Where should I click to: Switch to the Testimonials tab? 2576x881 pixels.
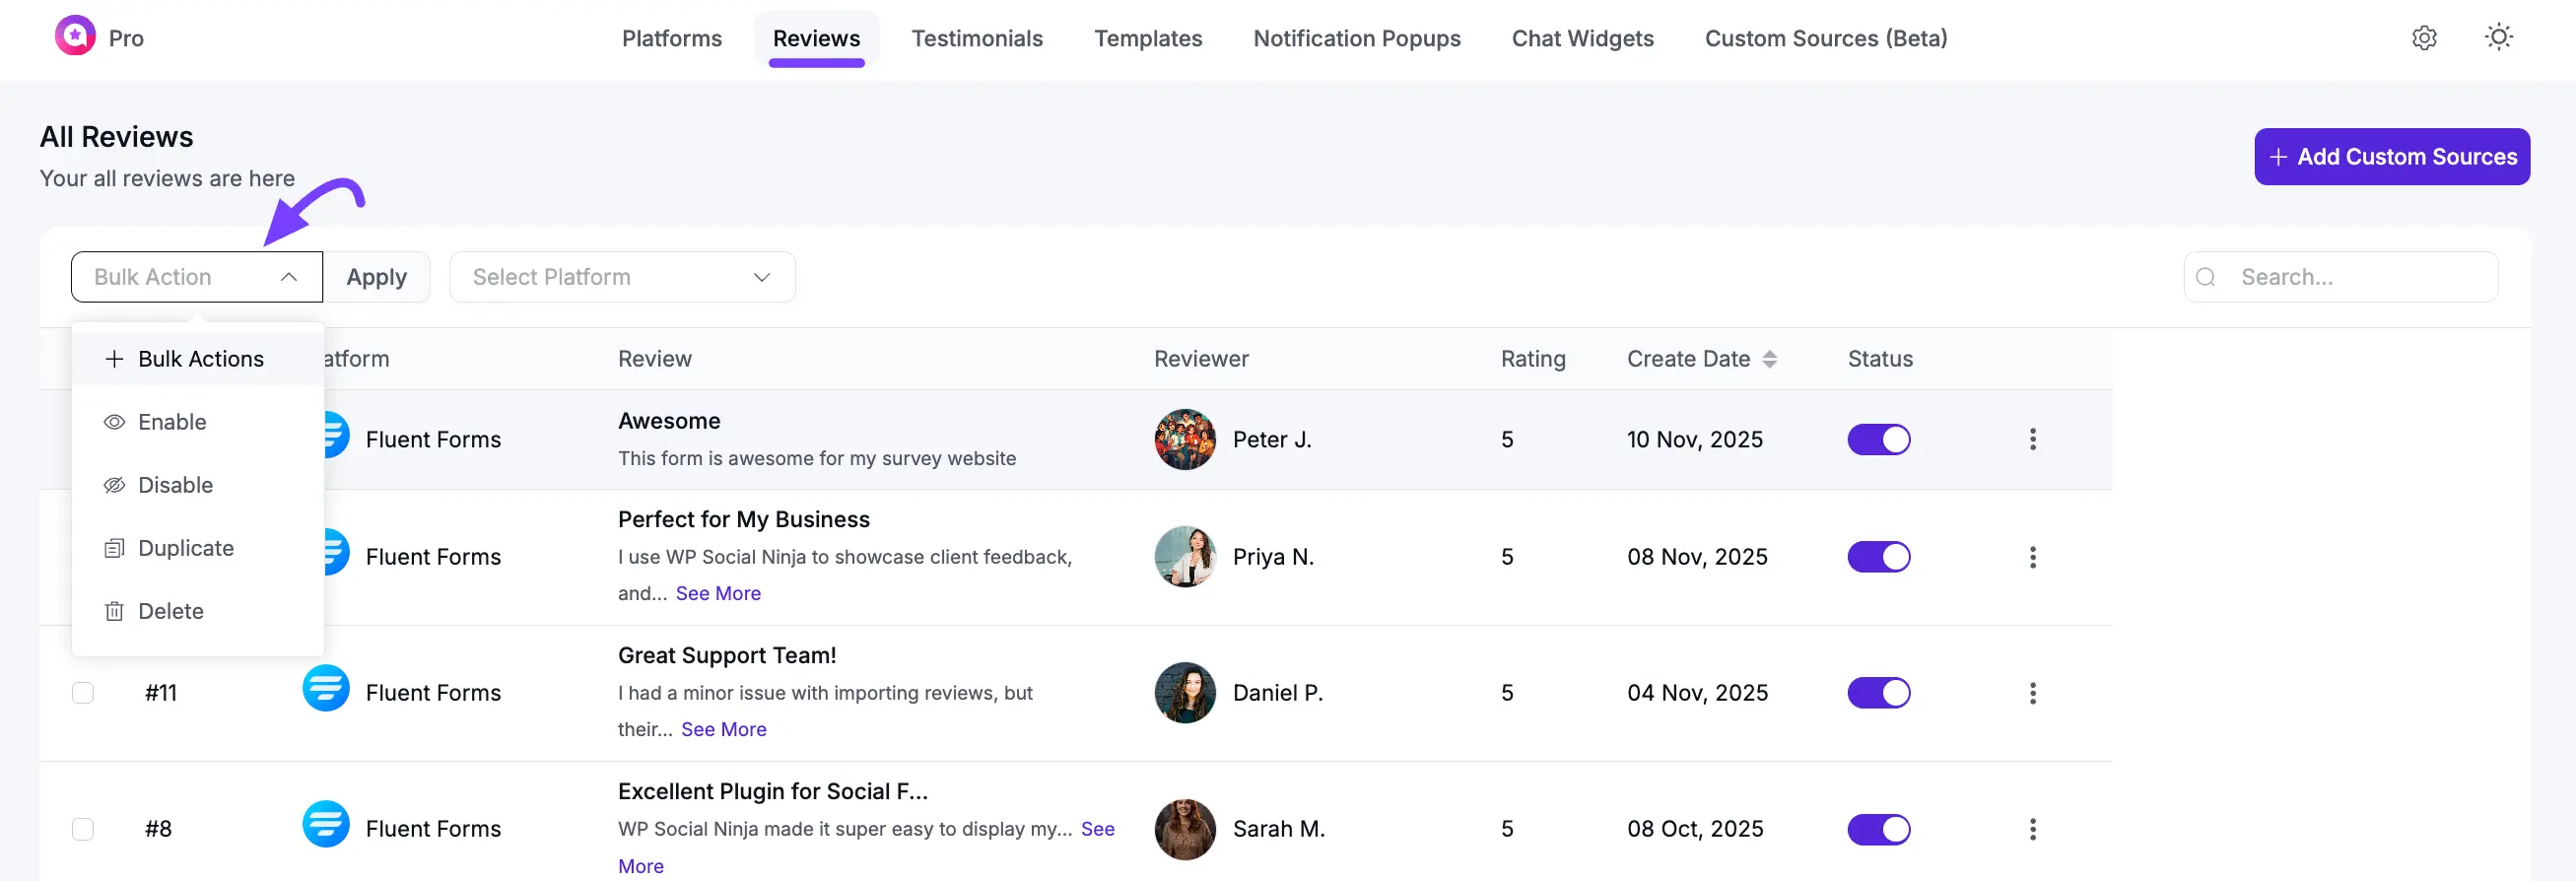[976, 38]
